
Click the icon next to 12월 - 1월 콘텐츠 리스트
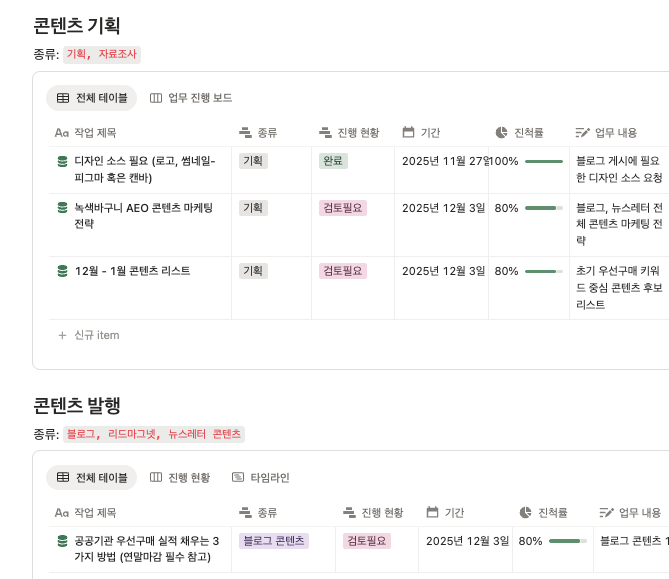(62, 271)
